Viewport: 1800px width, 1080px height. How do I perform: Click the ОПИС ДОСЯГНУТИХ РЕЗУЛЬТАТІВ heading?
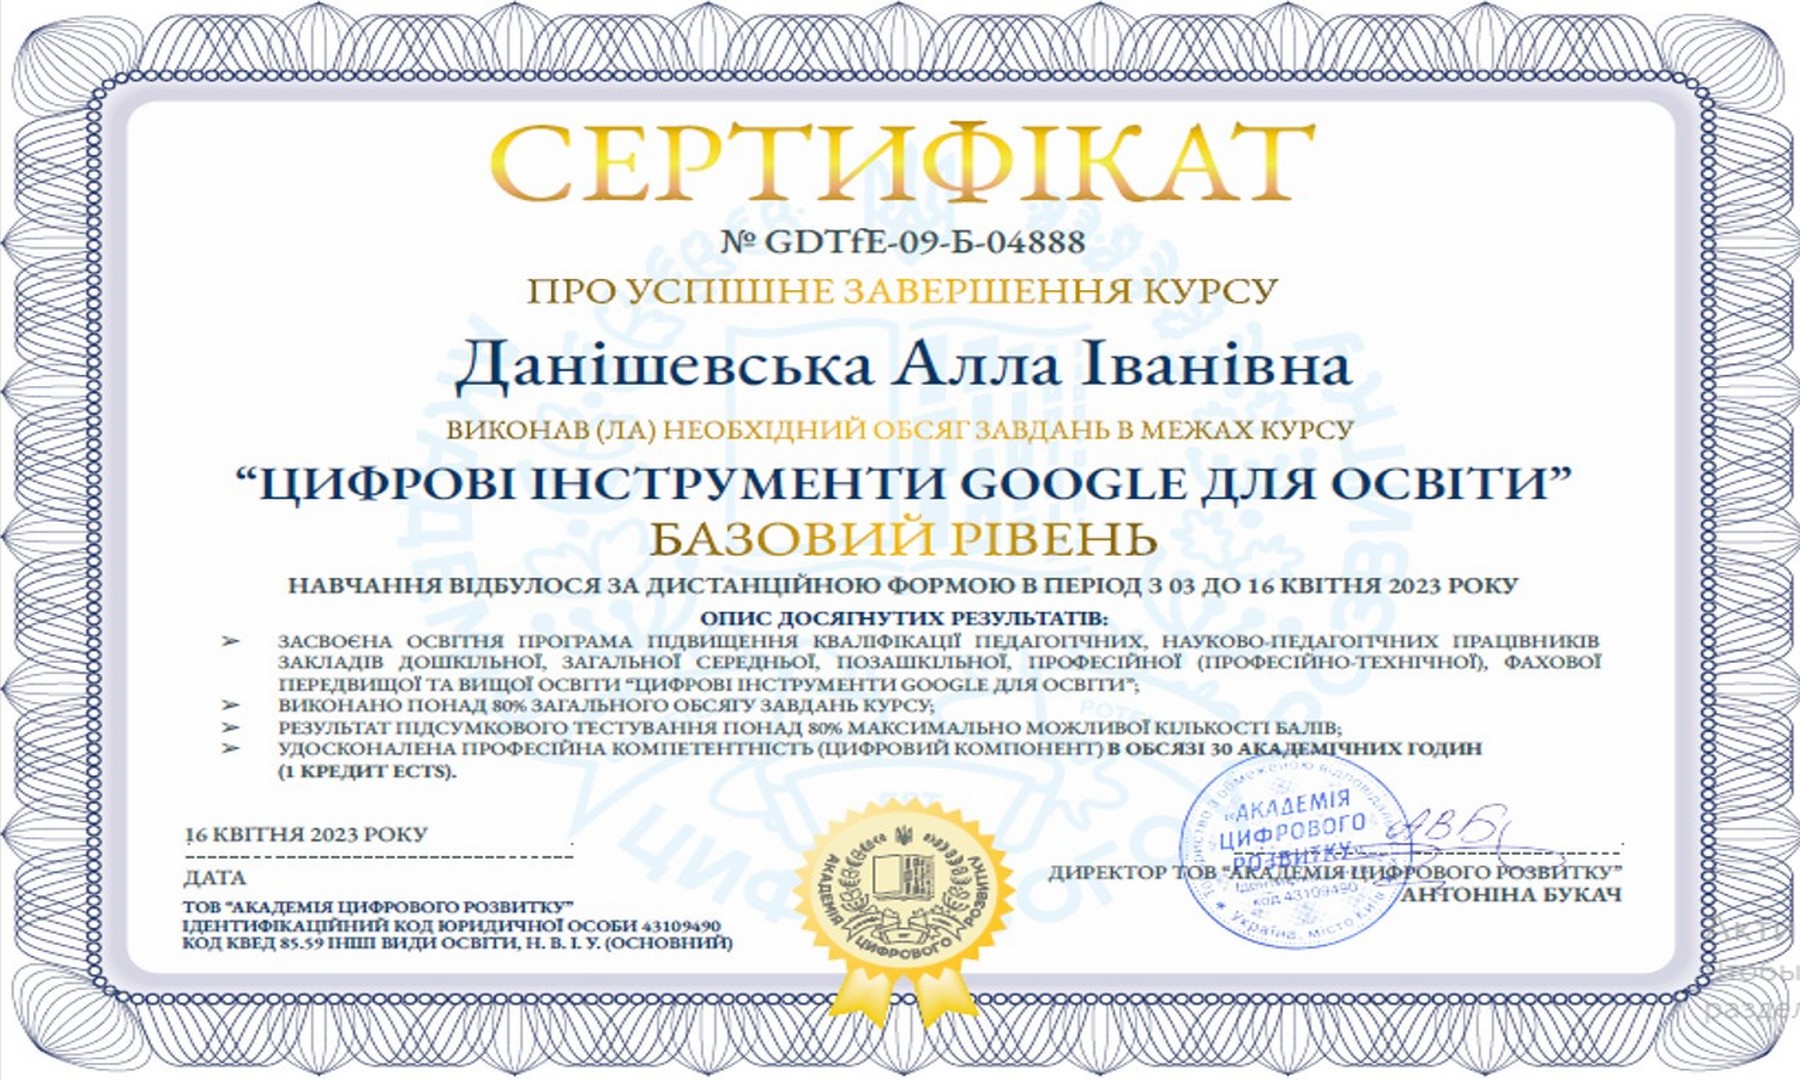coord(903,618)
